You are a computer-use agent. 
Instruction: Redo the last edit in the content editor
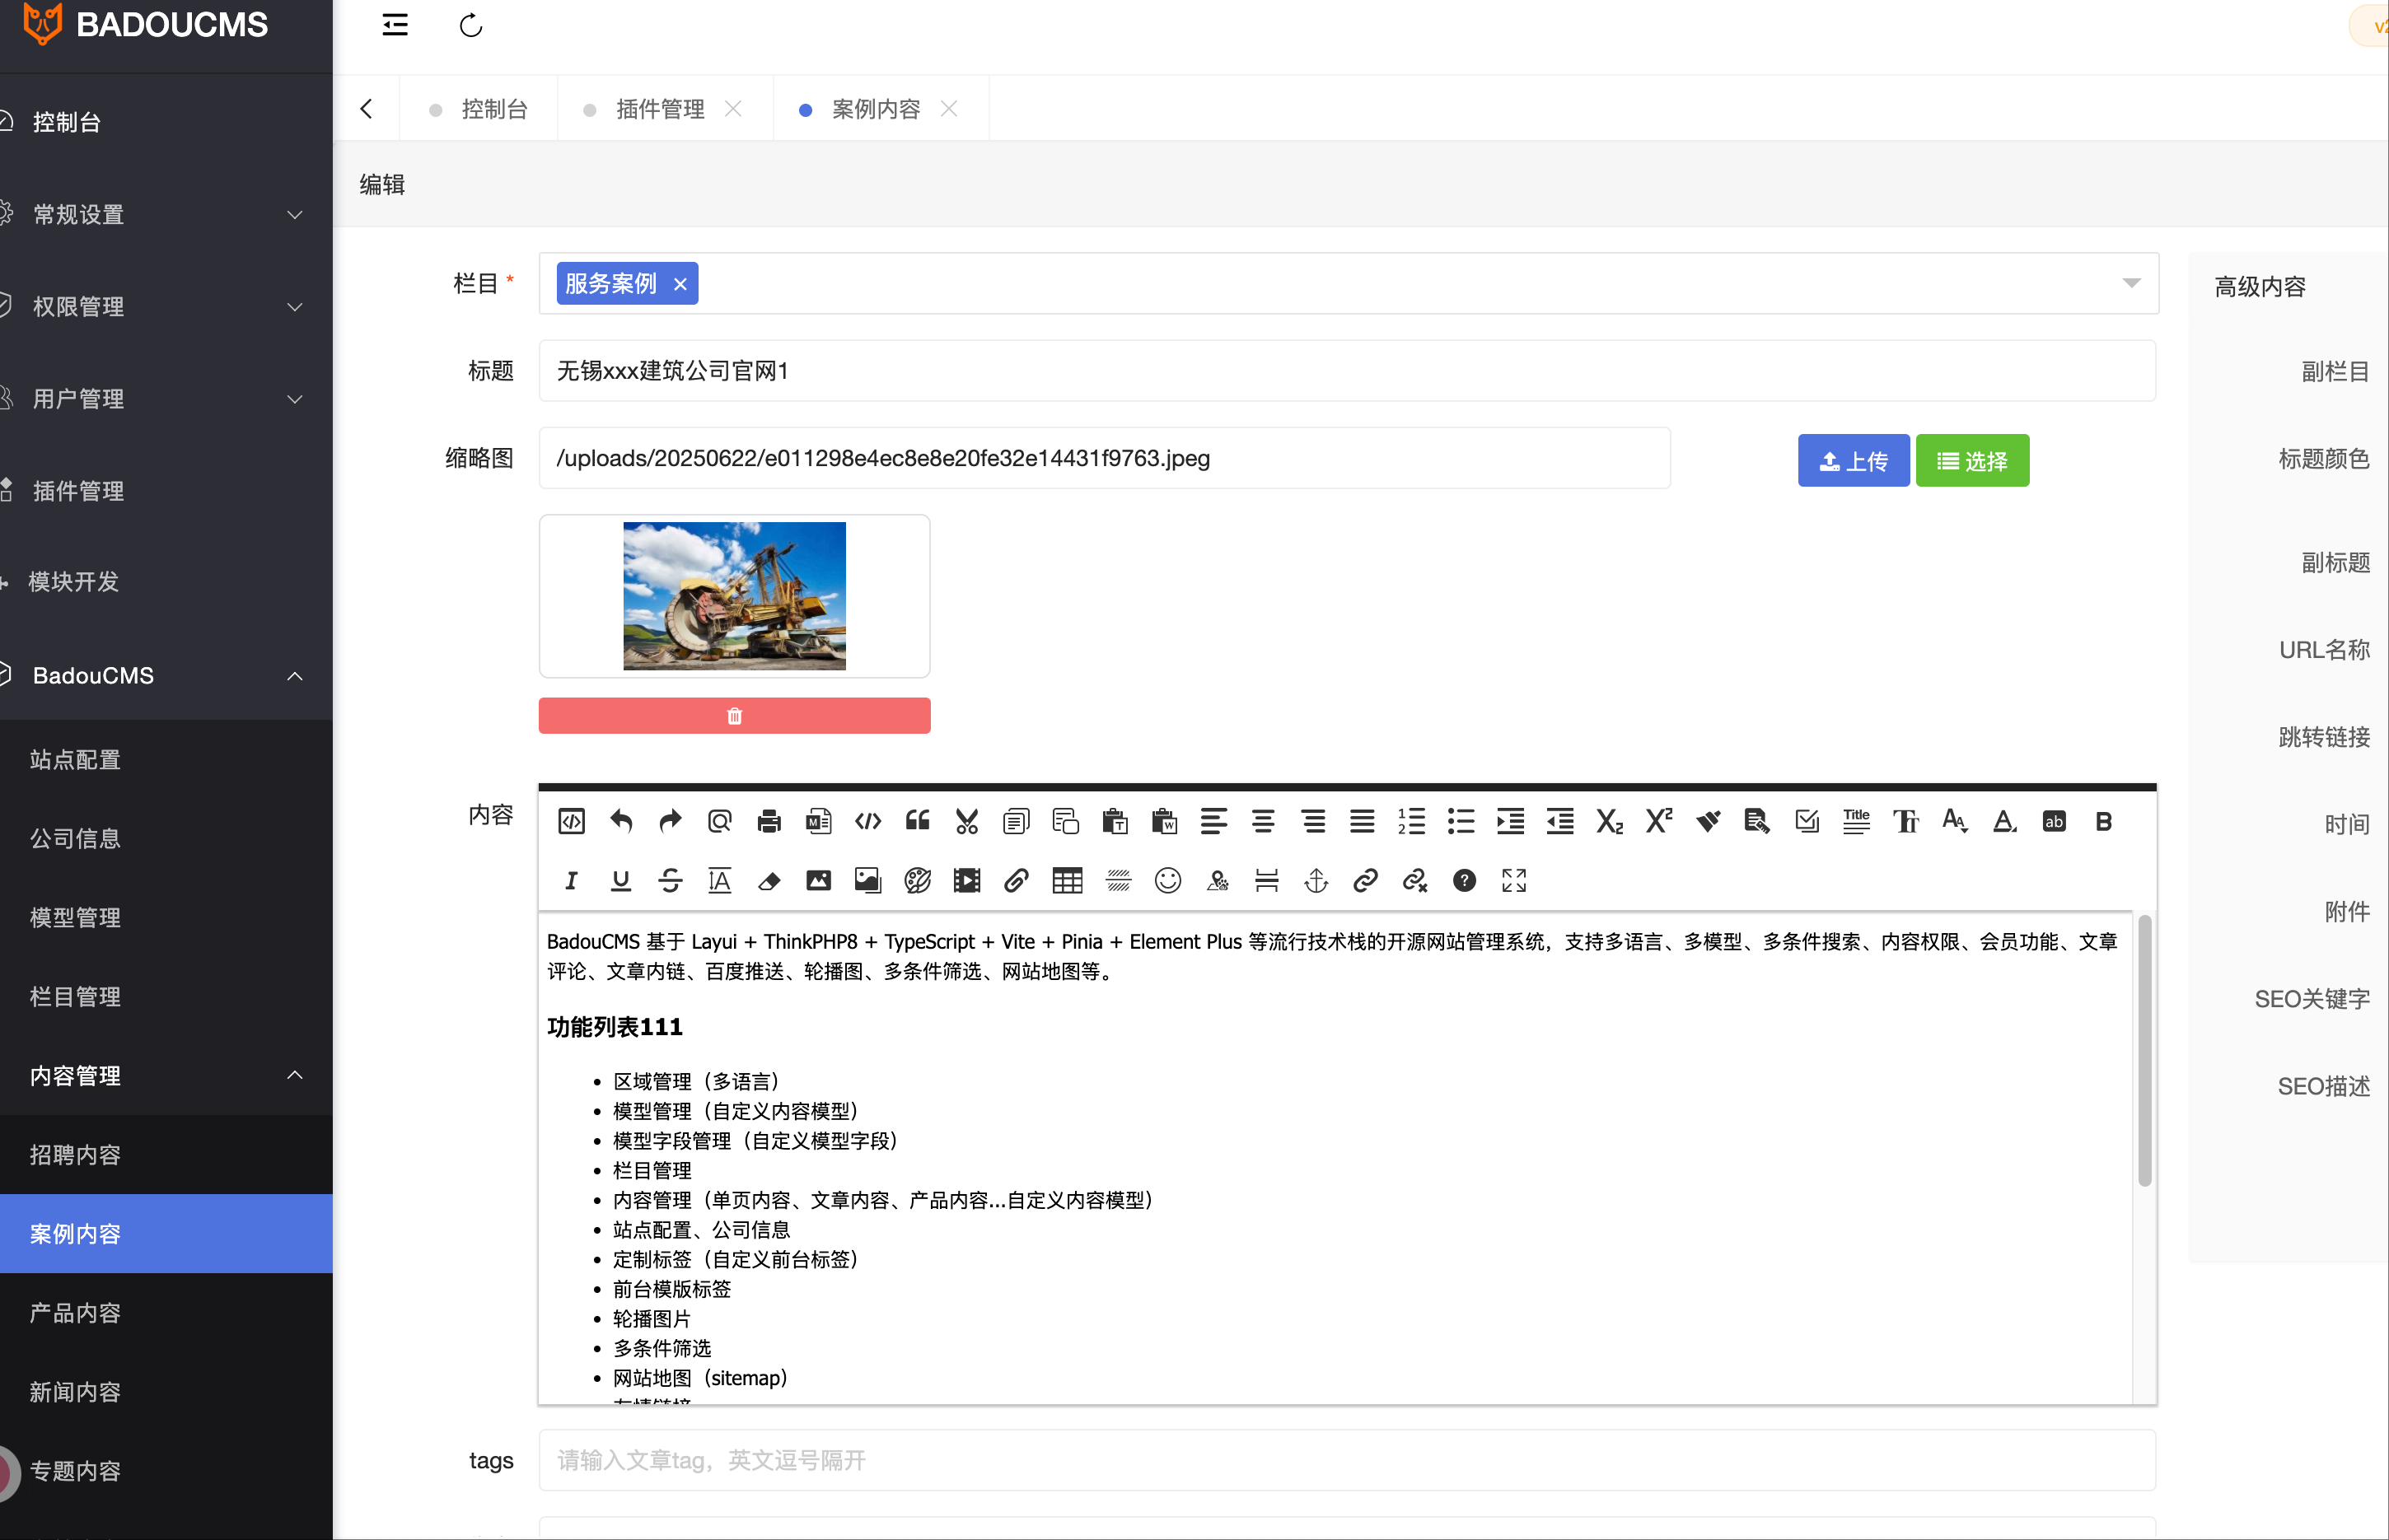point(670,821)
